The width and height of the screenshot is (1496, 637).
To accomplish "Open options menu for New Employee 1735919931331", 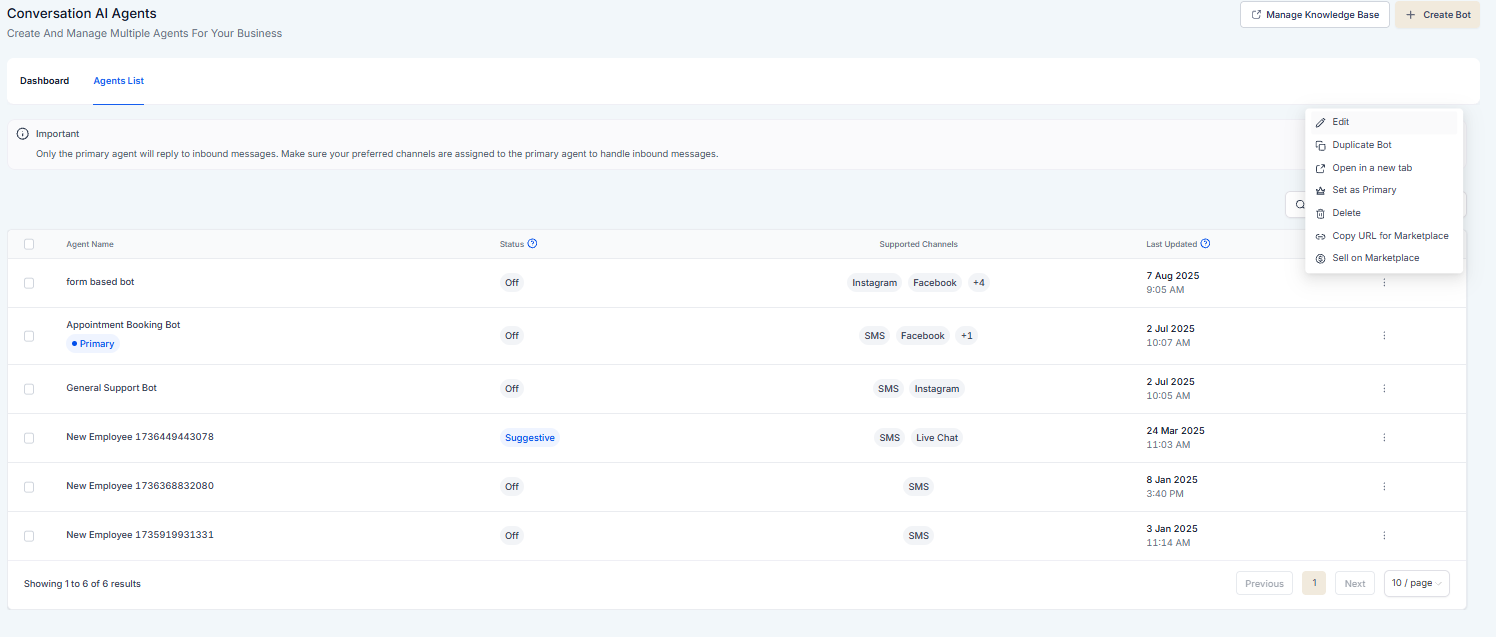I will pos(1384,535).
